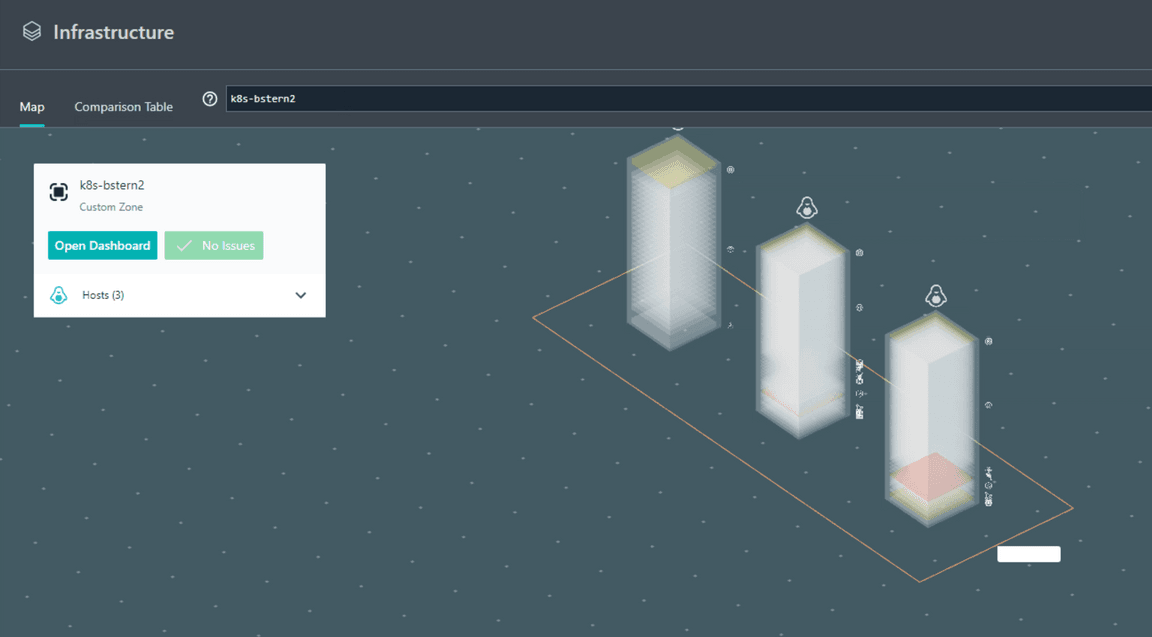Collapse the Hosts list using its chevron
The height and width of the screenshot is (637, 1152).
(x=299, y=295)
